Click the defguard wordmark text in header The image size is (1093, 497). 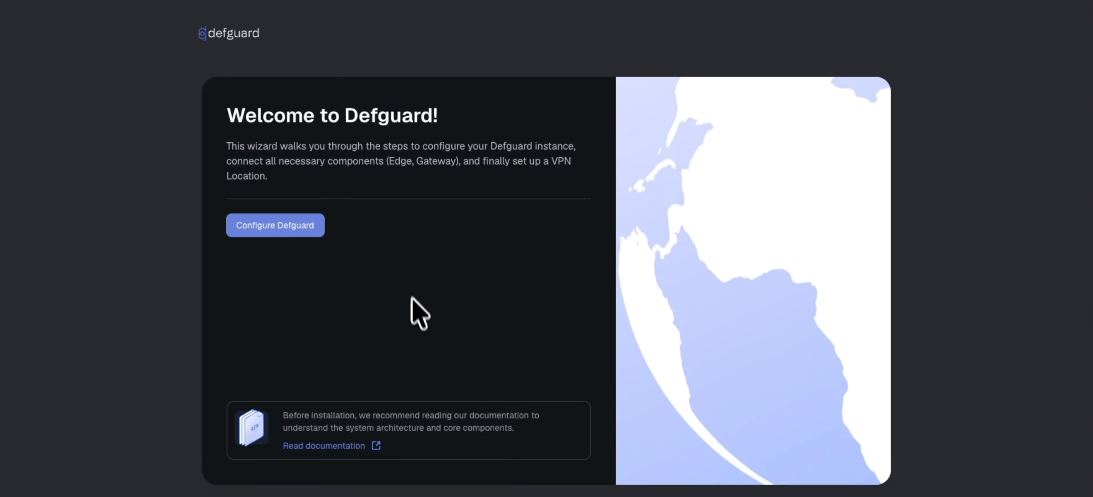234,33
